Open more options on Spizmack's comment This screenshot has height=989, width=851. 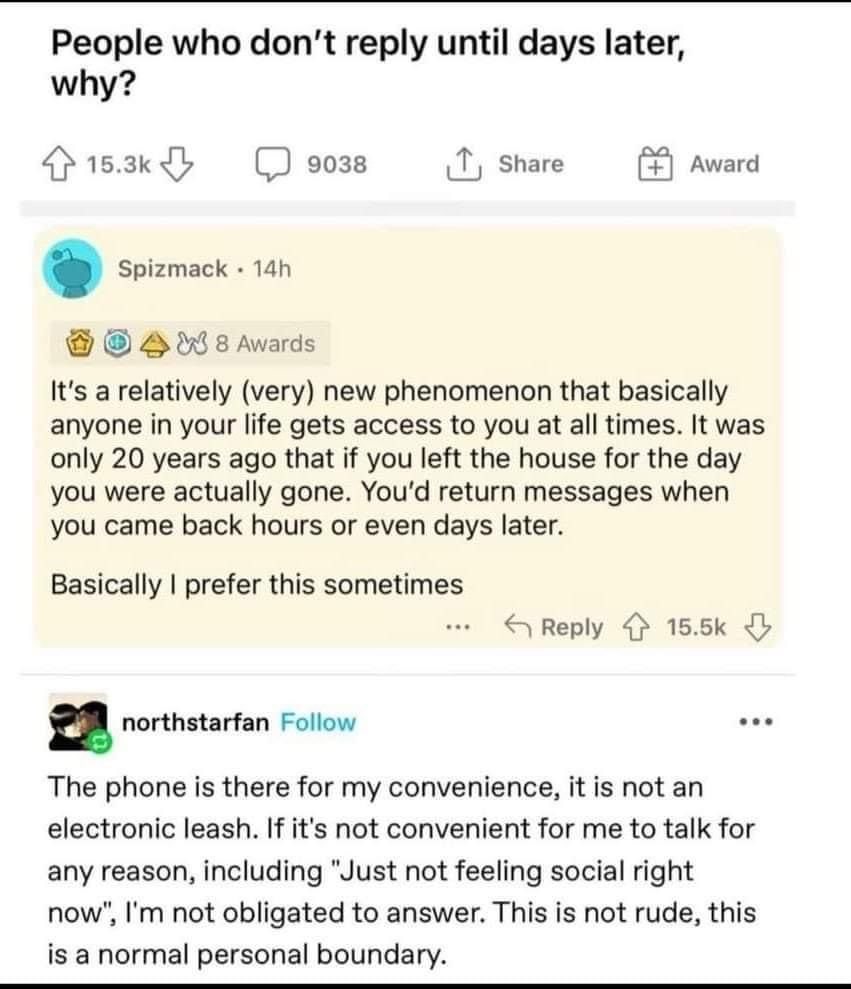click(457, 629)
